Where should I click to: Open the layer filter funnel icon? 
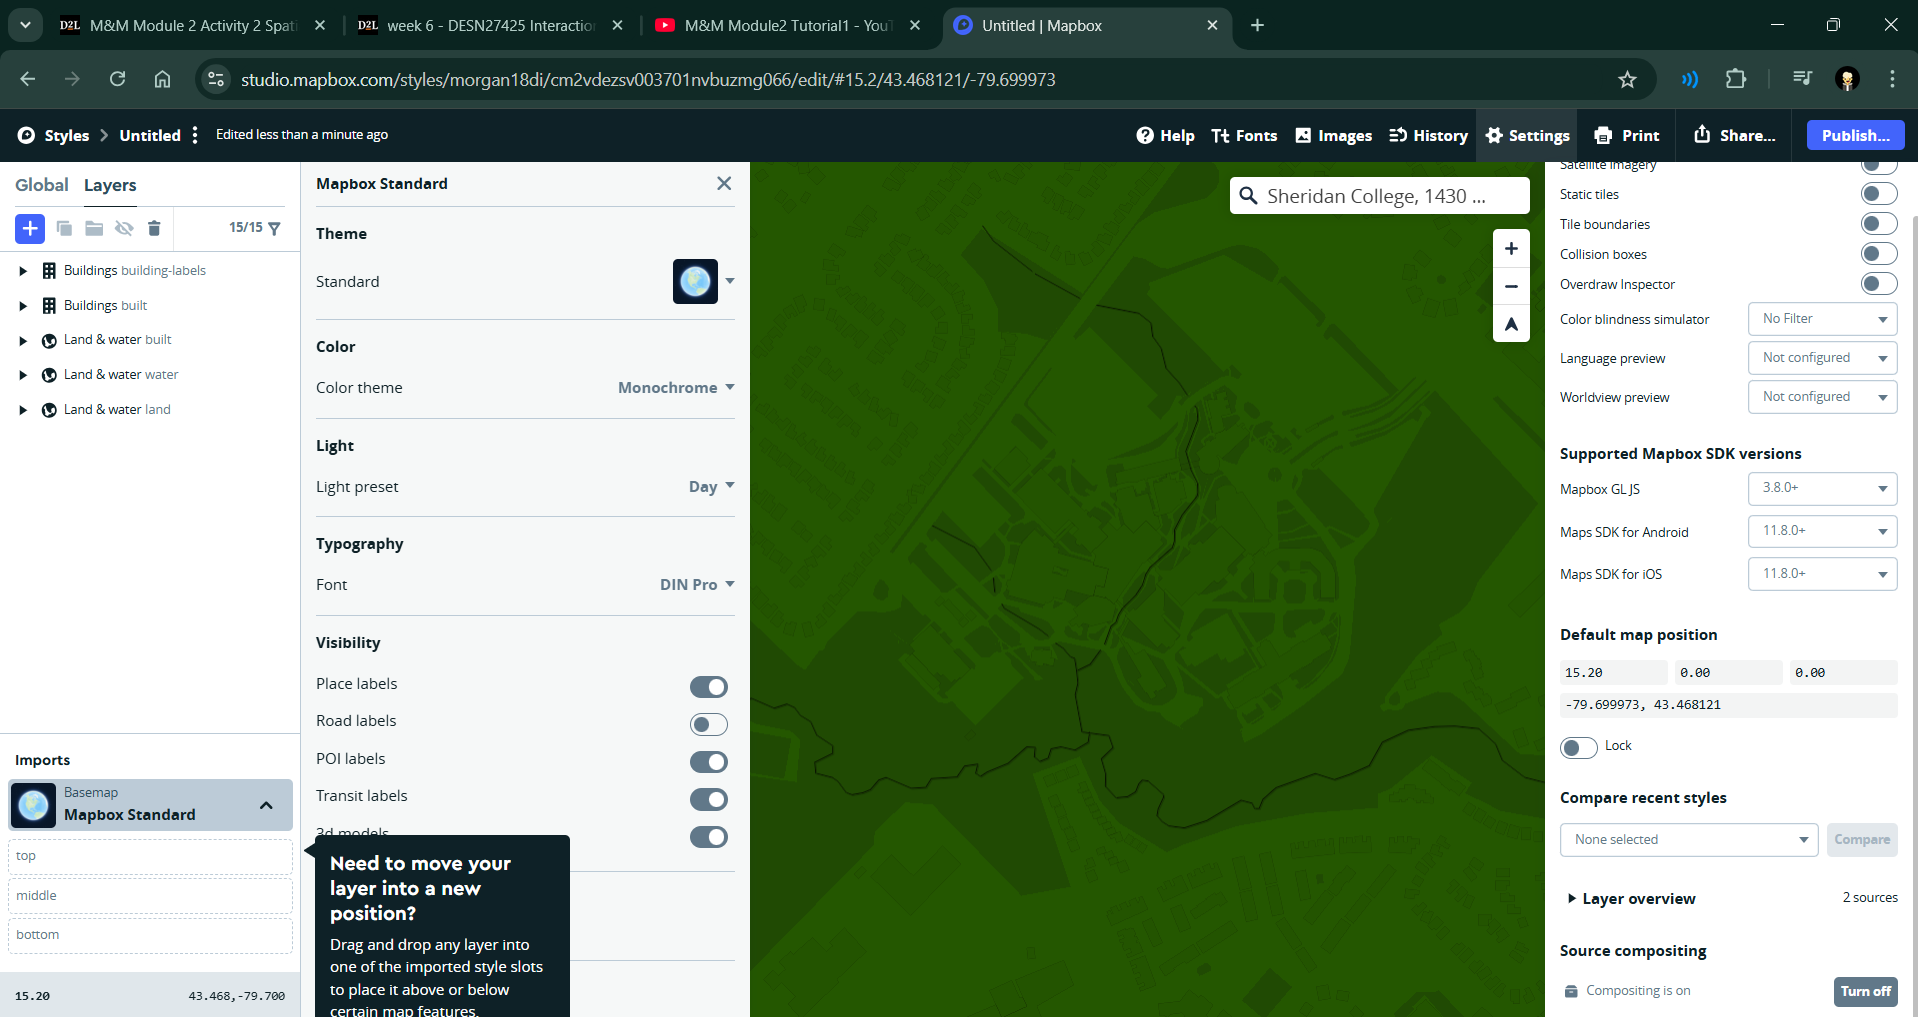point(274,228)
